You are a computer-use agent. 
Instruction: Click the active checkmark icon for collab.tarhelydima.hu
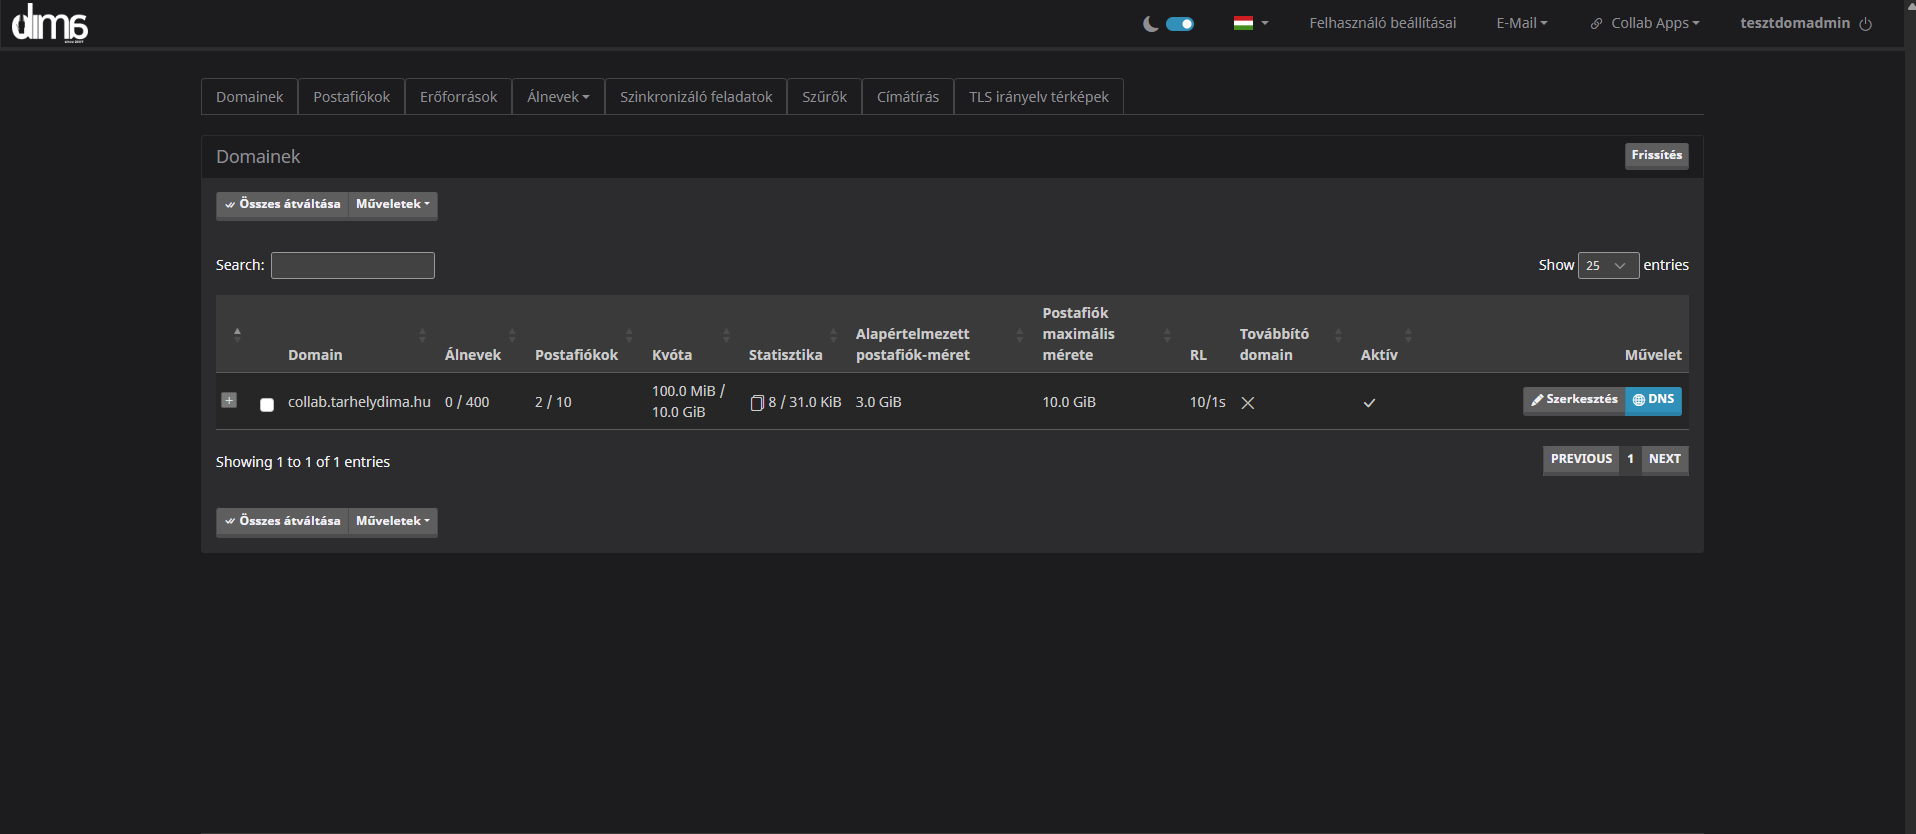(x=1369, y=403)
